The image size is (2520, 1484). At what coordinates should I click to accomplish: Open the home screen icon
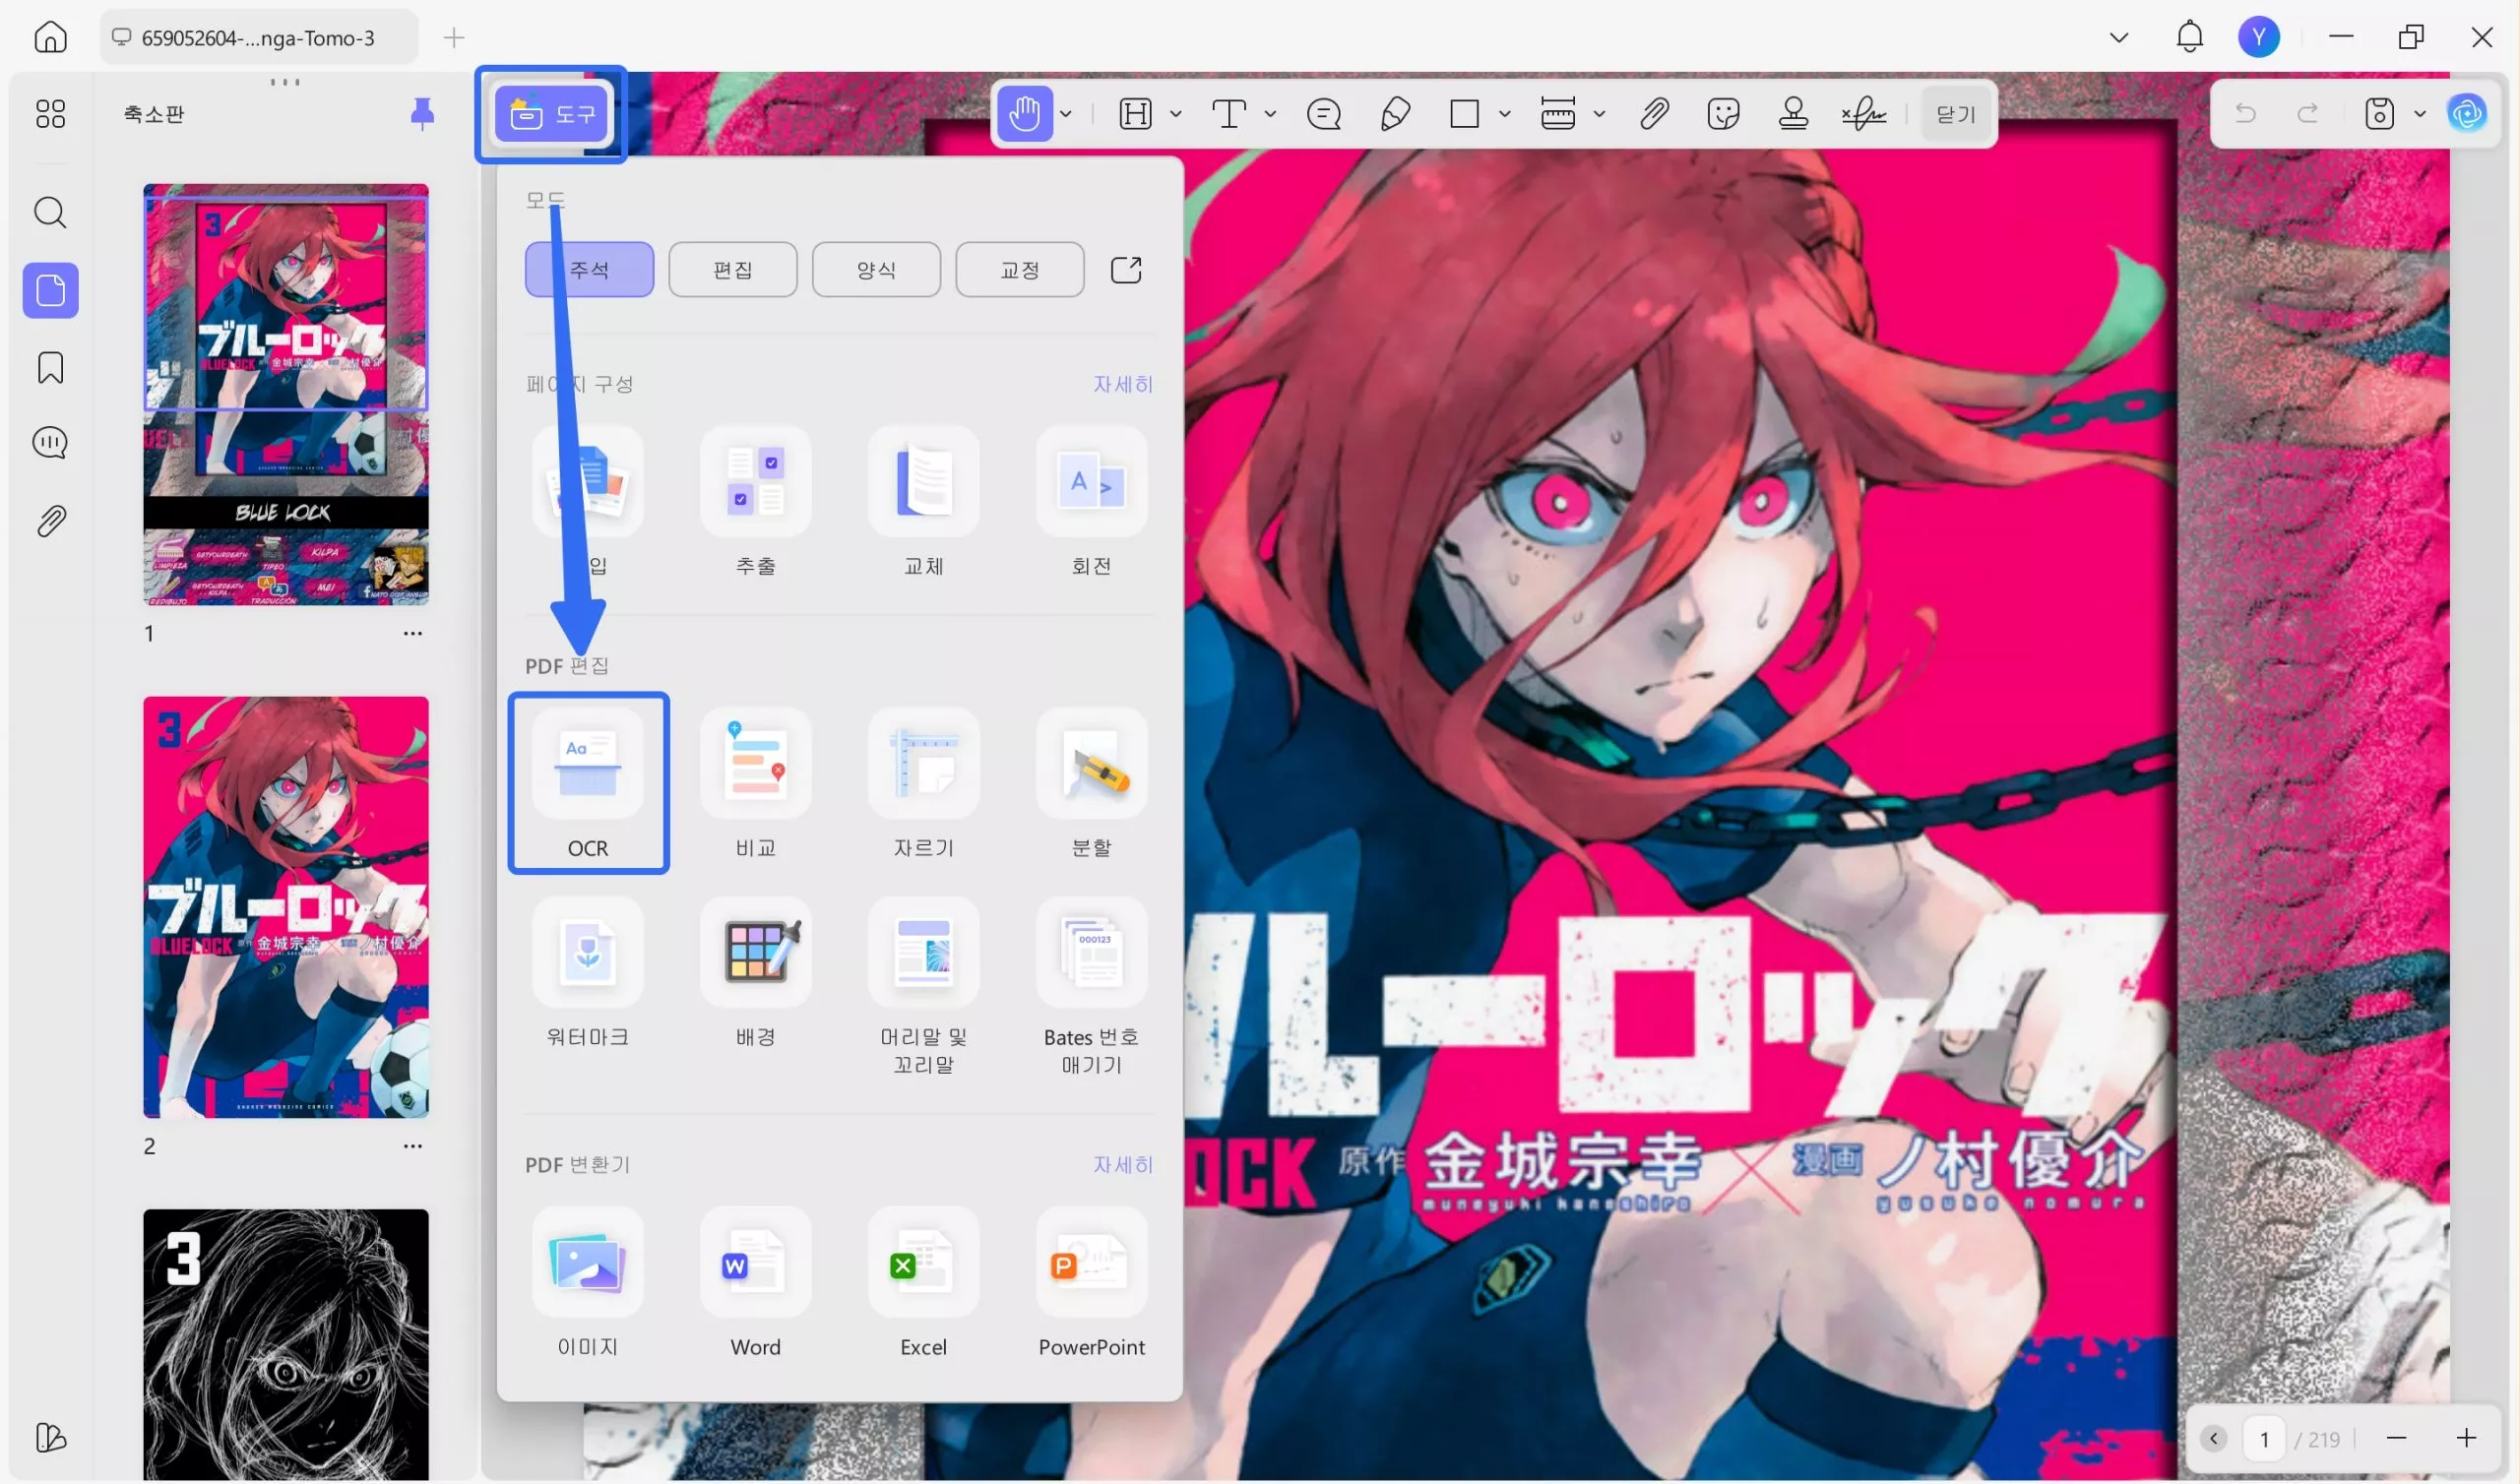point(50,37)
